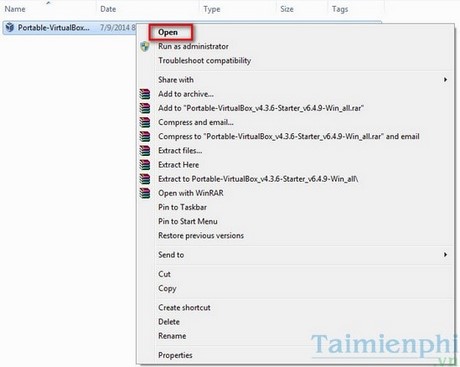Select Troubleshoot compatibility
The width and height of the screenshot is (460, 367).
pyautogui.click(x=204, y=61)
